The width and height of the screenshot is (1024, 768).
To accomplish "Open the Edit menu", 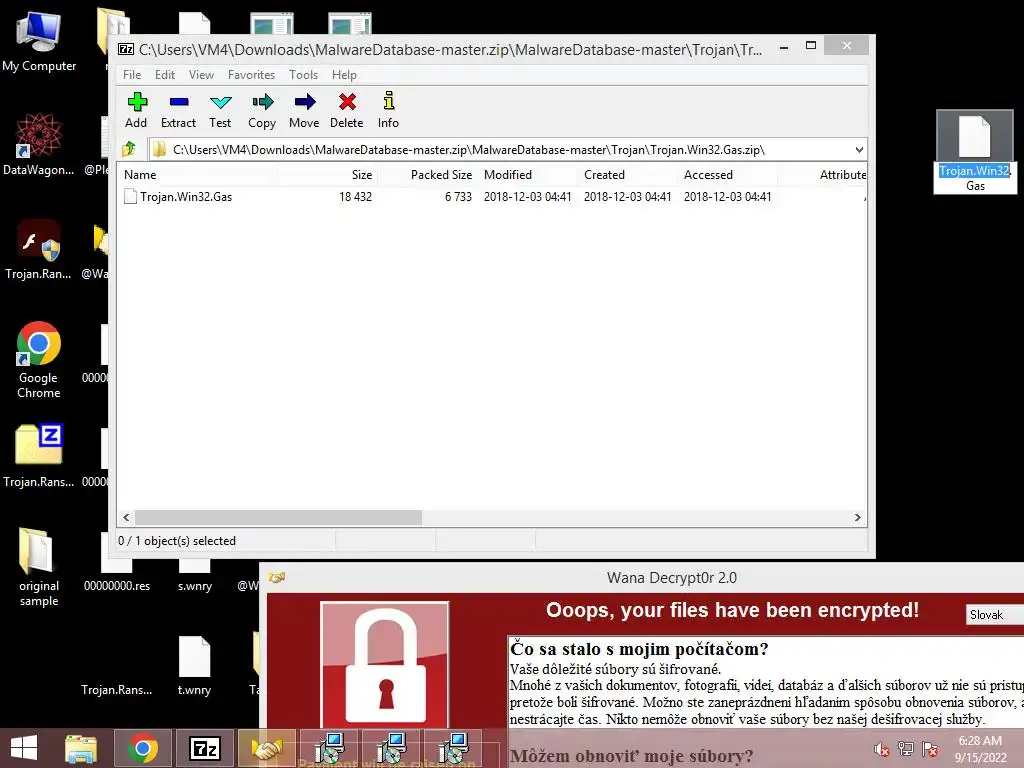I will tap(165, 74).
